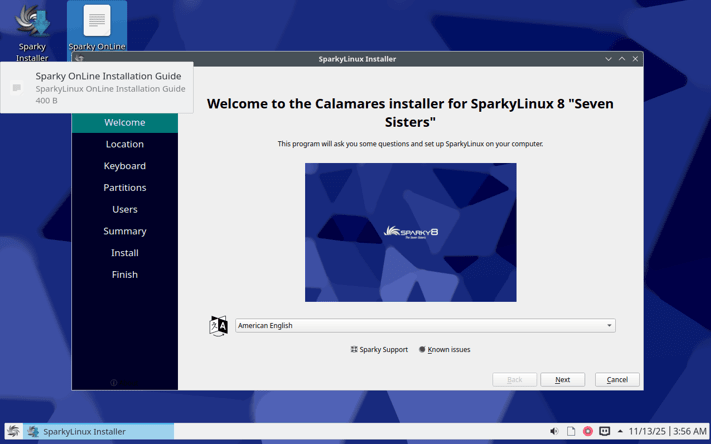Click the blank page tray icon
Image resolution: width=711 pixels, height=444 pixels.
(571, 431)
